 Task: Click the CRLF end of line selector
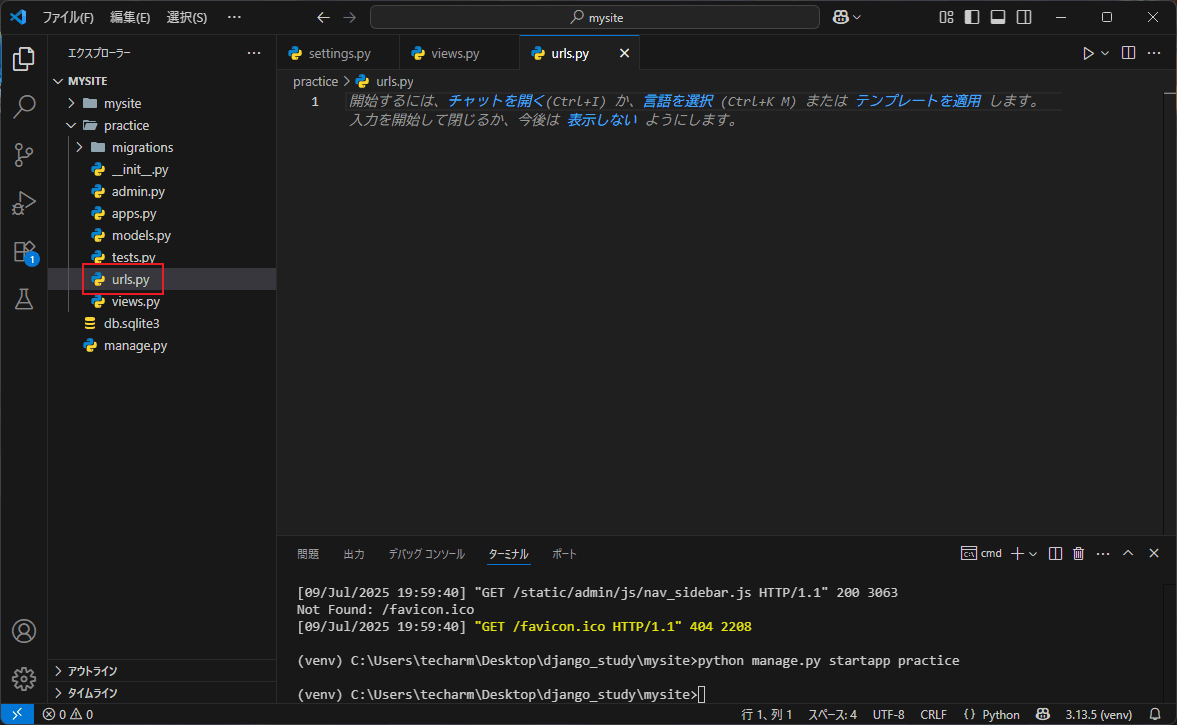tap(933, 714)
